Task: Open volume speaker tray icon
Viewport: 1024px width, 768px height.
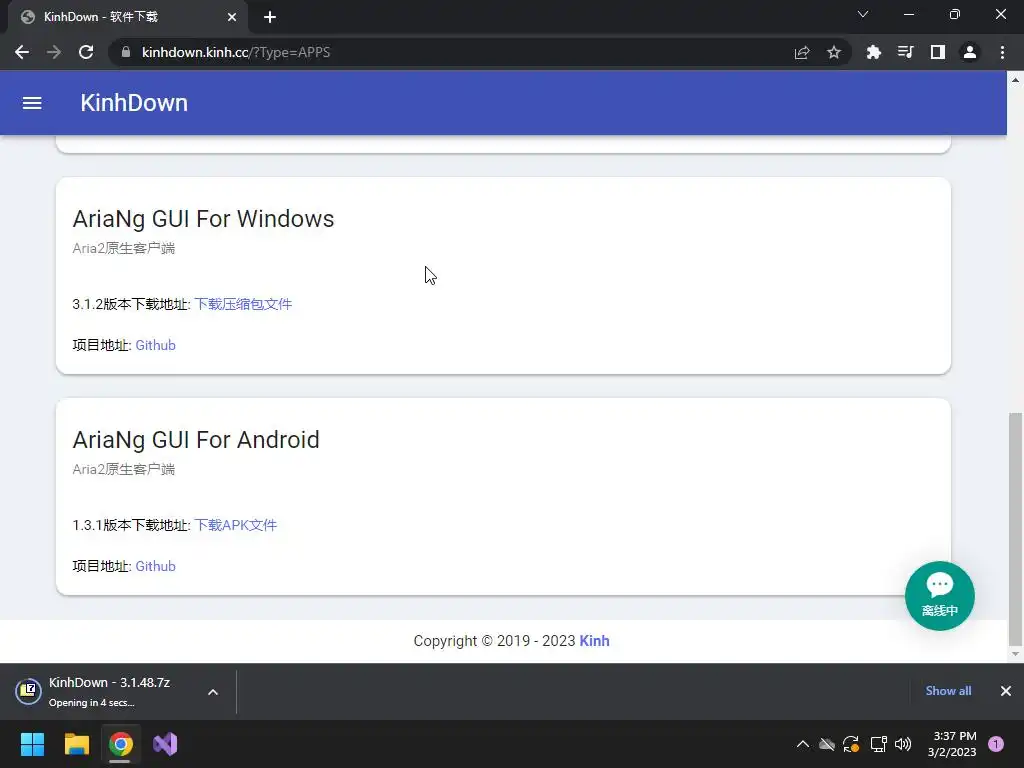Action: point(903,744)
